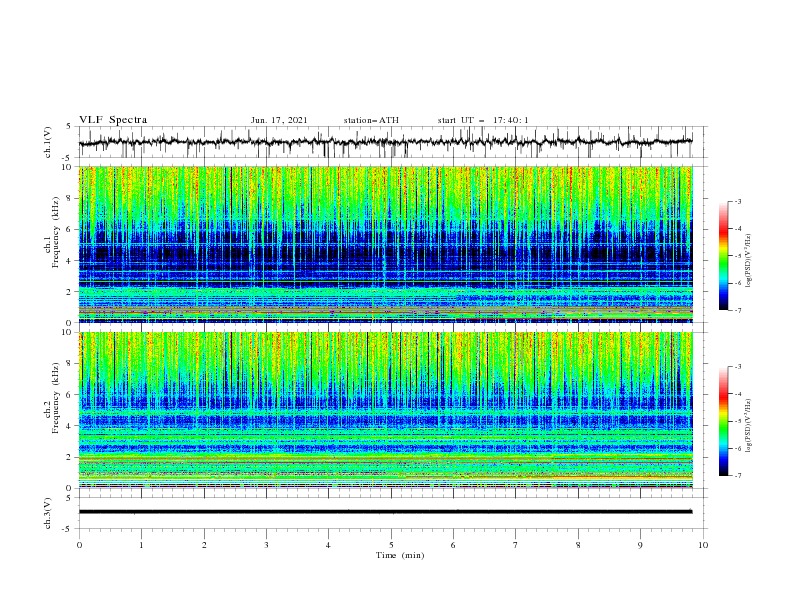Click the time axis end tick label "10"
The height and width of the screenshot is (612, 792).
coord(703,545)
